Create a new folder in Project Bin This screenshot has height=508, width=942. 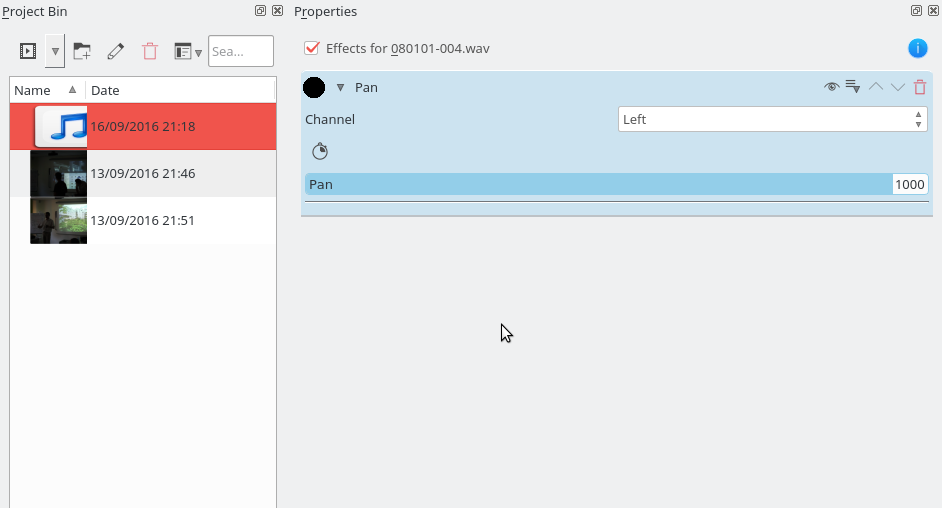[82, 51]
